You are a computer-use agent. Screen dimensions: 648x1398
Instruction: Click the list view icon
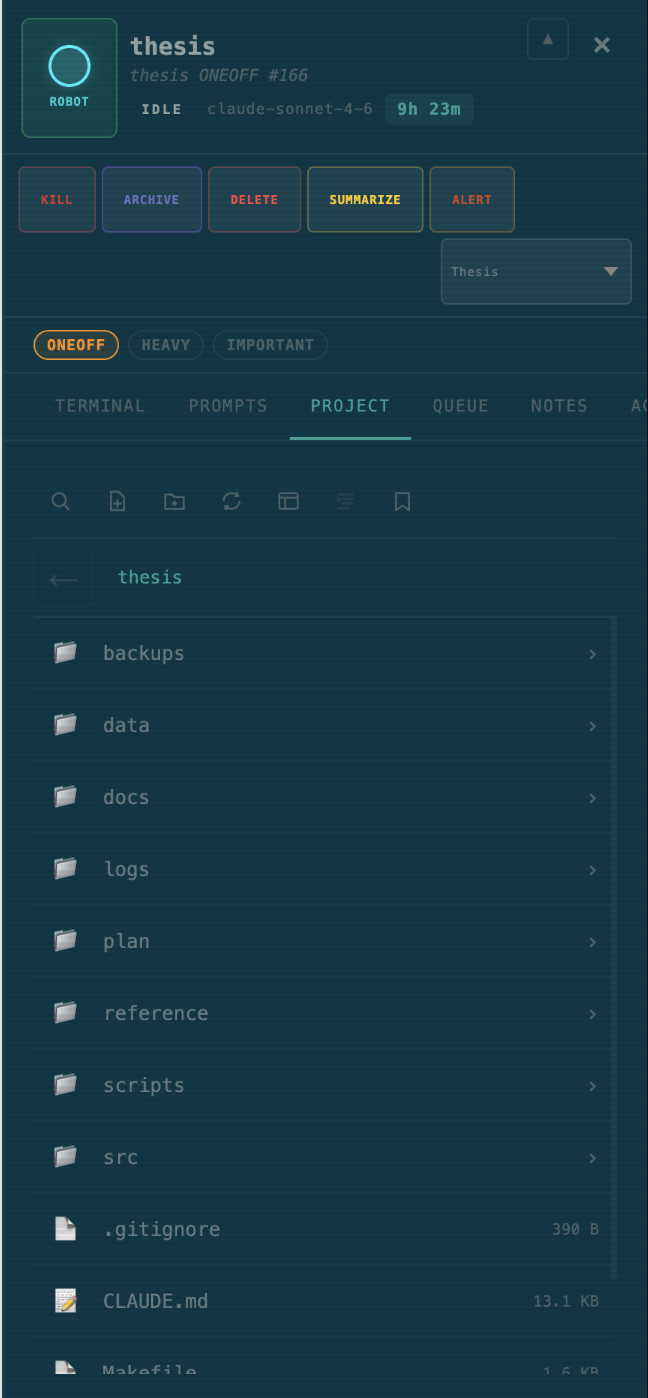(345, 501)
